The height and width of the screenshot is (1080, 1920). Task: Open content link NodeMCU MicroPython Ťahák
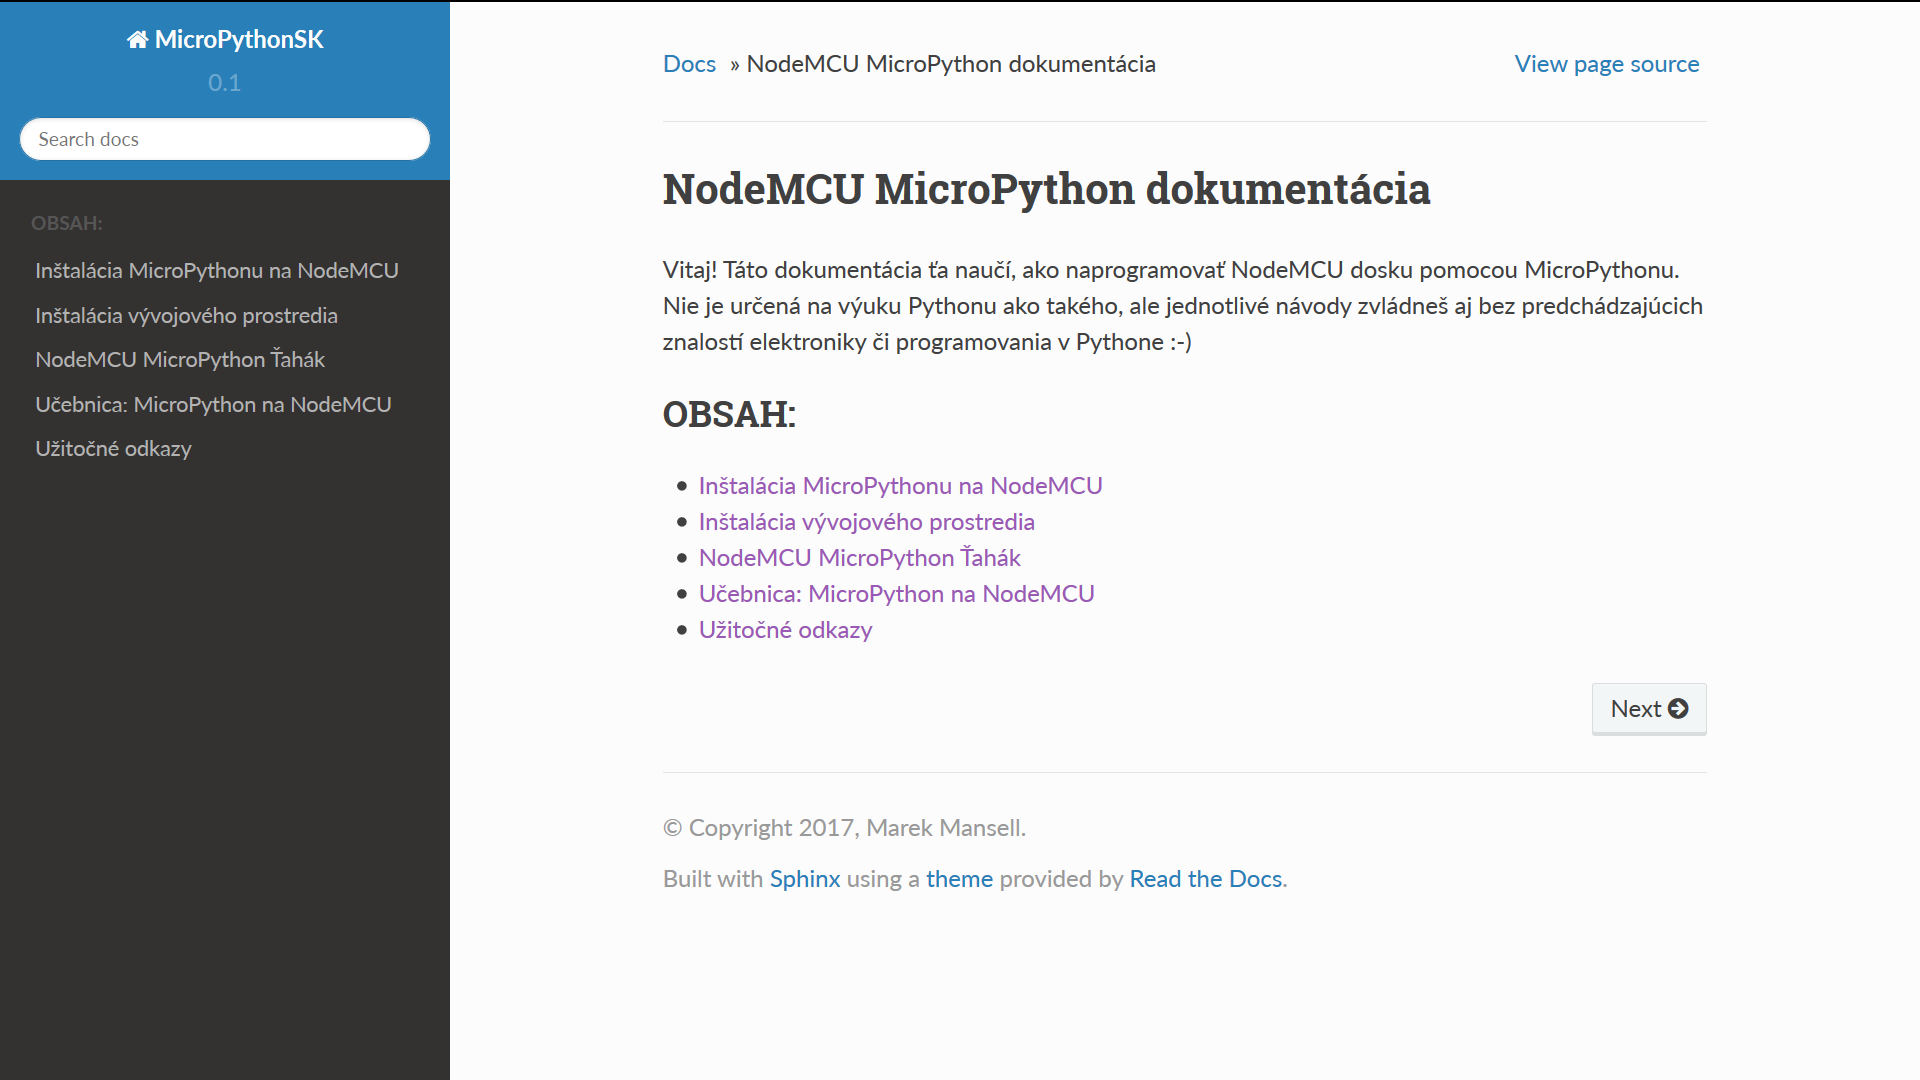click(859, 558)
